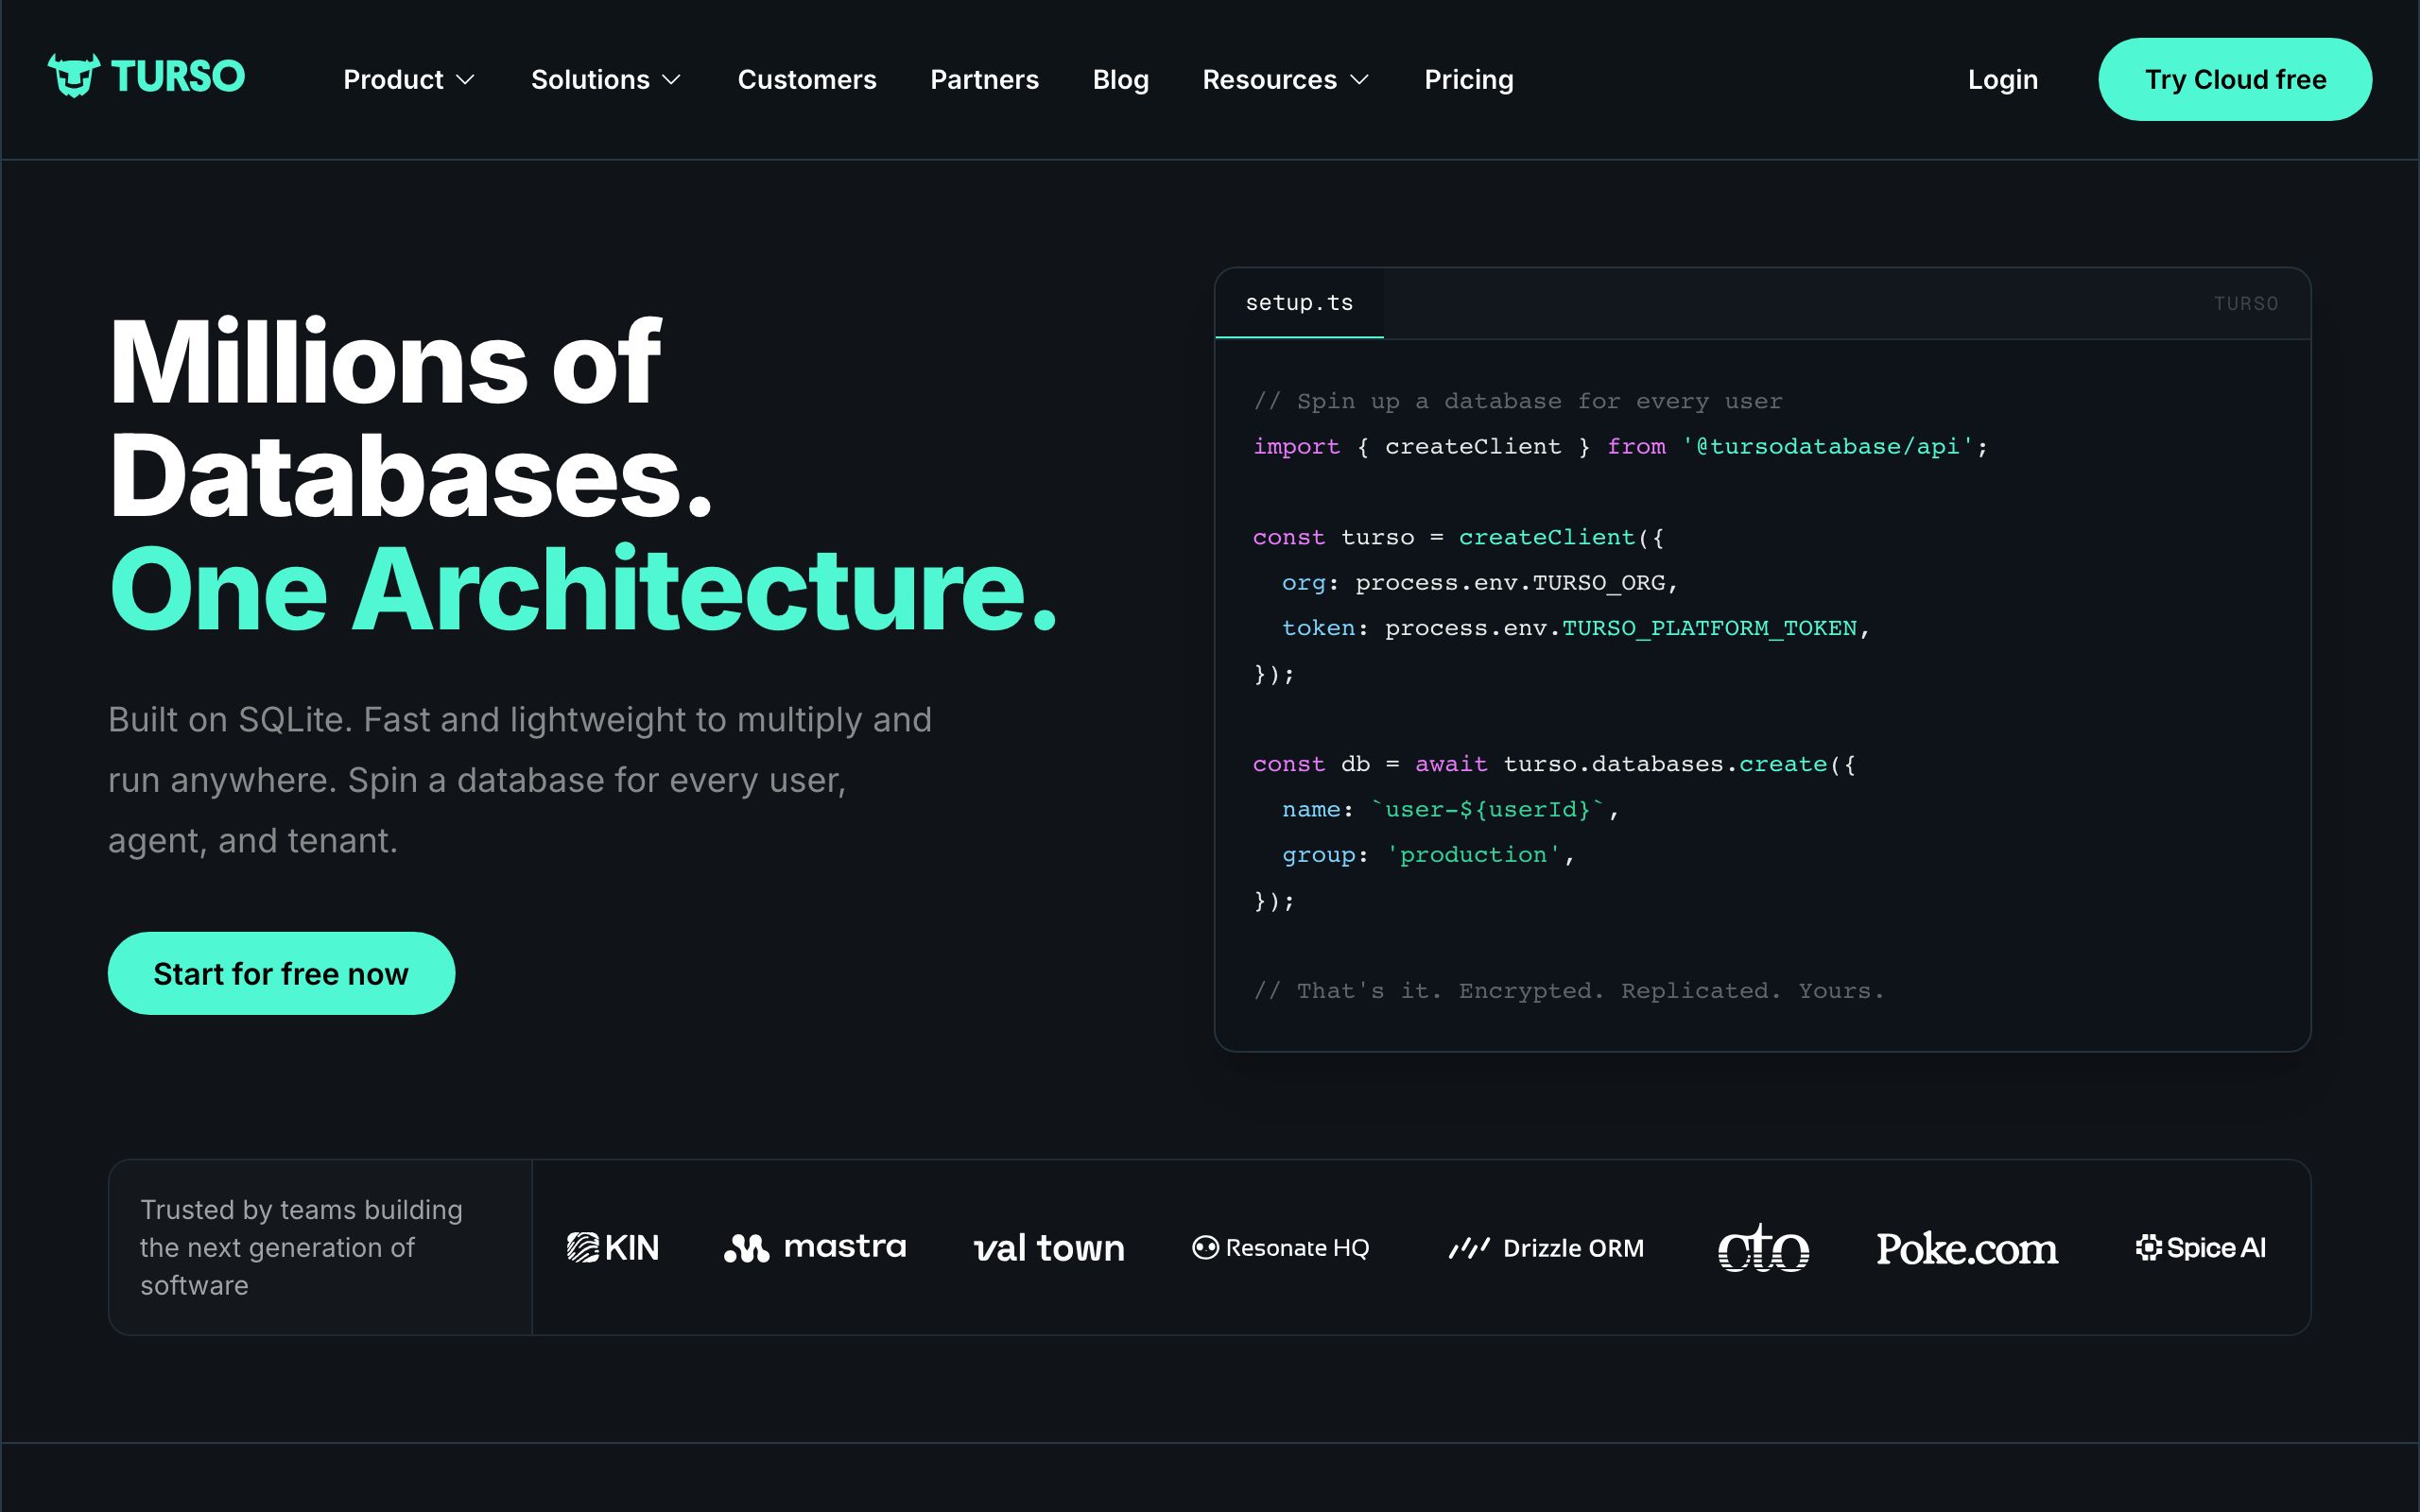2420x1512 pixels.
Task: Click the mastra logo
Action: coord(815,1248)
